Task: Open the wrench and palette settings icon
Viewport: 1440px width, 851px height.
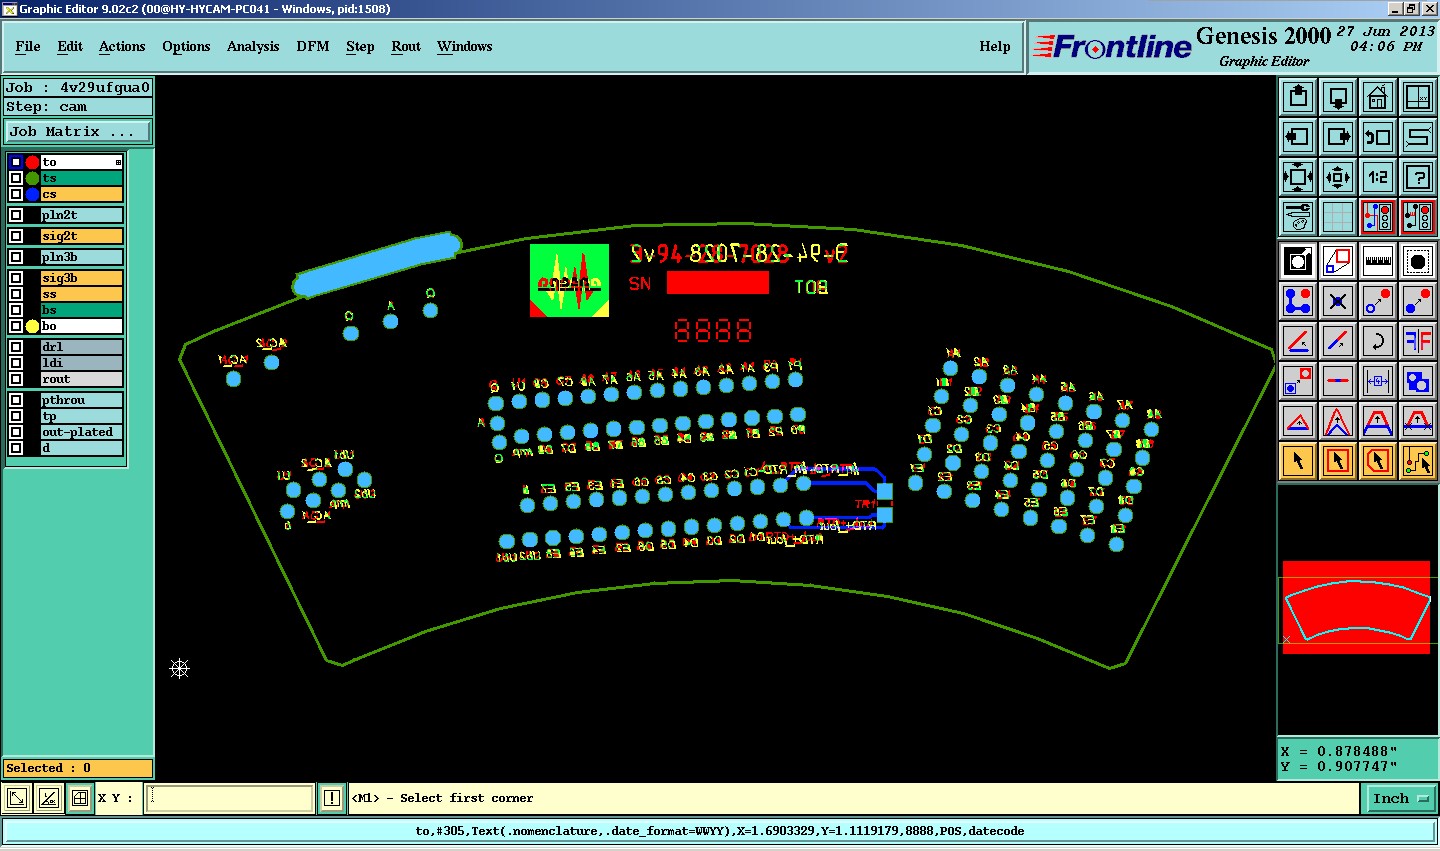Action: click(x=1298, y=217)
